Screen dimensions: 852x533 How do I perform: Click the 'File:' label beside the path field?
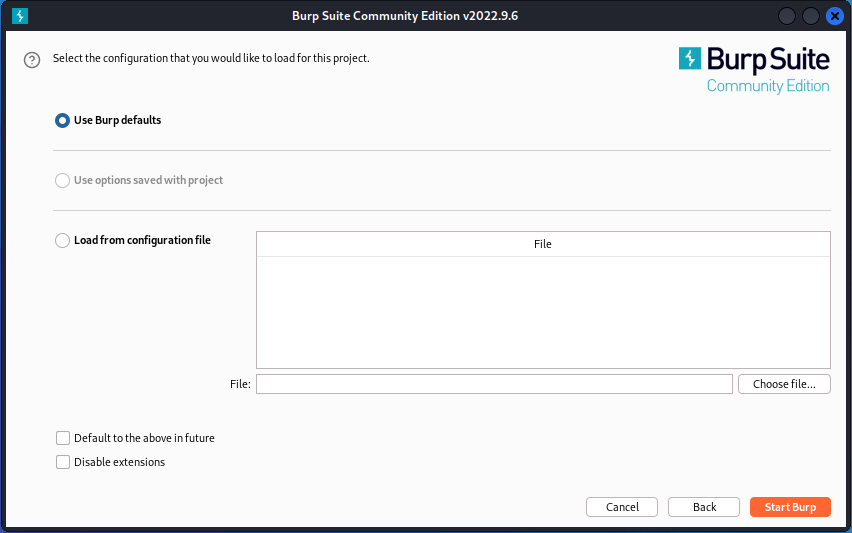coord(240,384)
